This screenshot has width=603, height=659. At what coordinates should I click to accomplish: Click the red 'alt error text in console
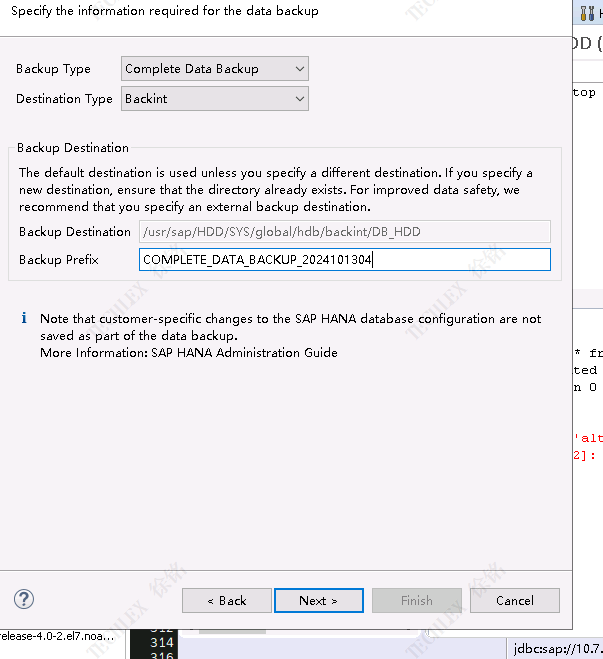pos(588,438)
